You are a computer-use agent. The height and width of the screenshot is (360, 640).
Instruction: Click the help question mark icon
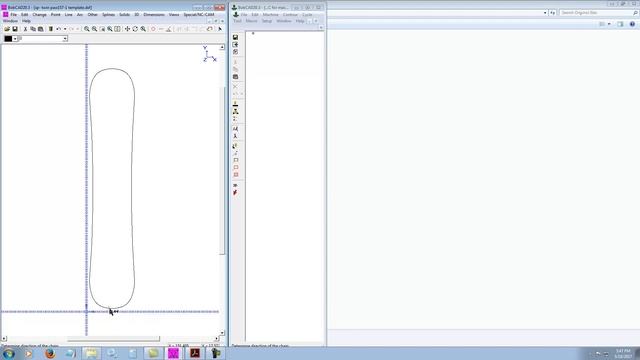click(632, 24)
